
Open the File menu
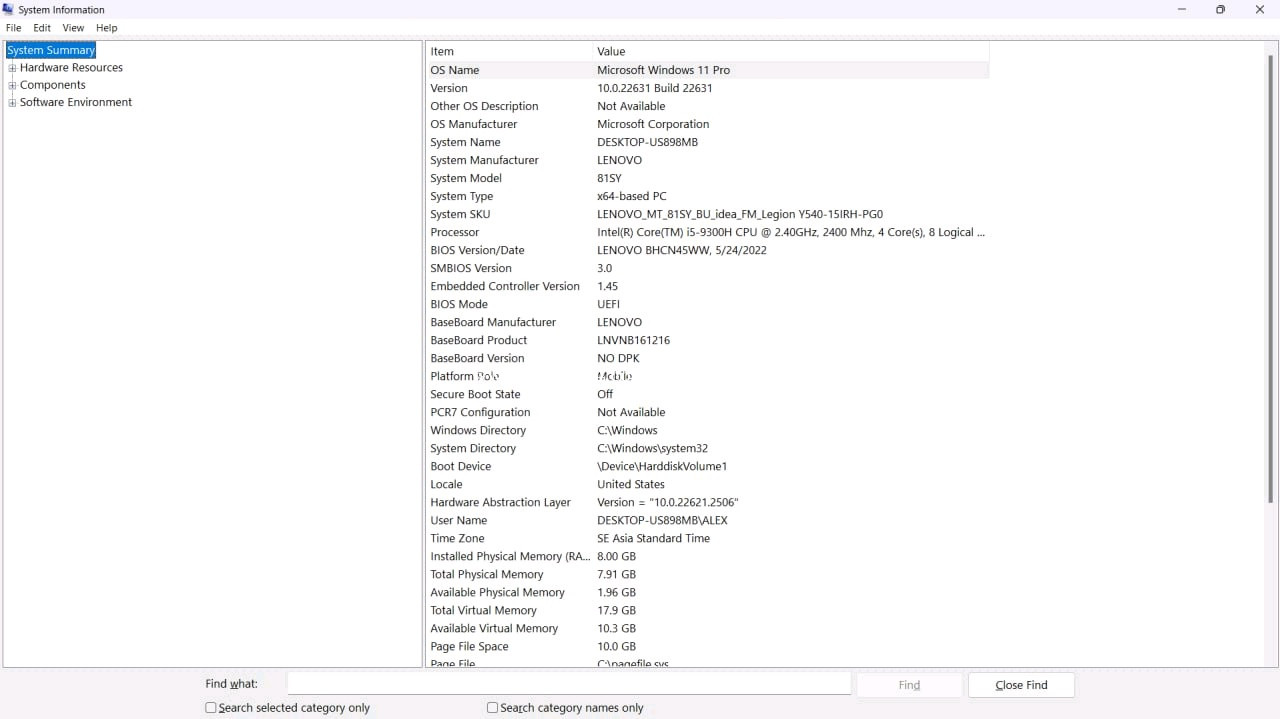pyautogui.click(x=13, y=28)
